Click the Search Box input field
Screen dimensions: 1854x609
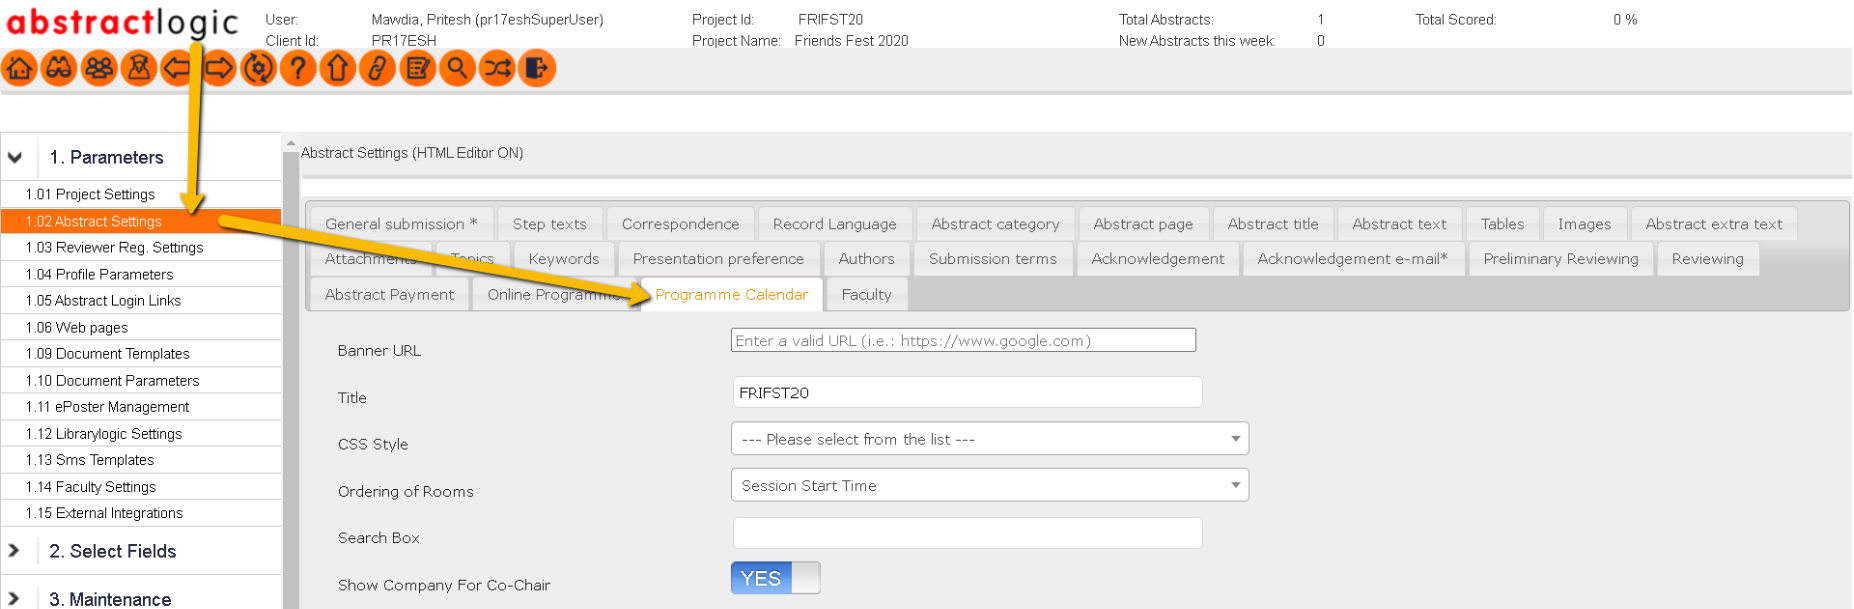click(967, 533)
